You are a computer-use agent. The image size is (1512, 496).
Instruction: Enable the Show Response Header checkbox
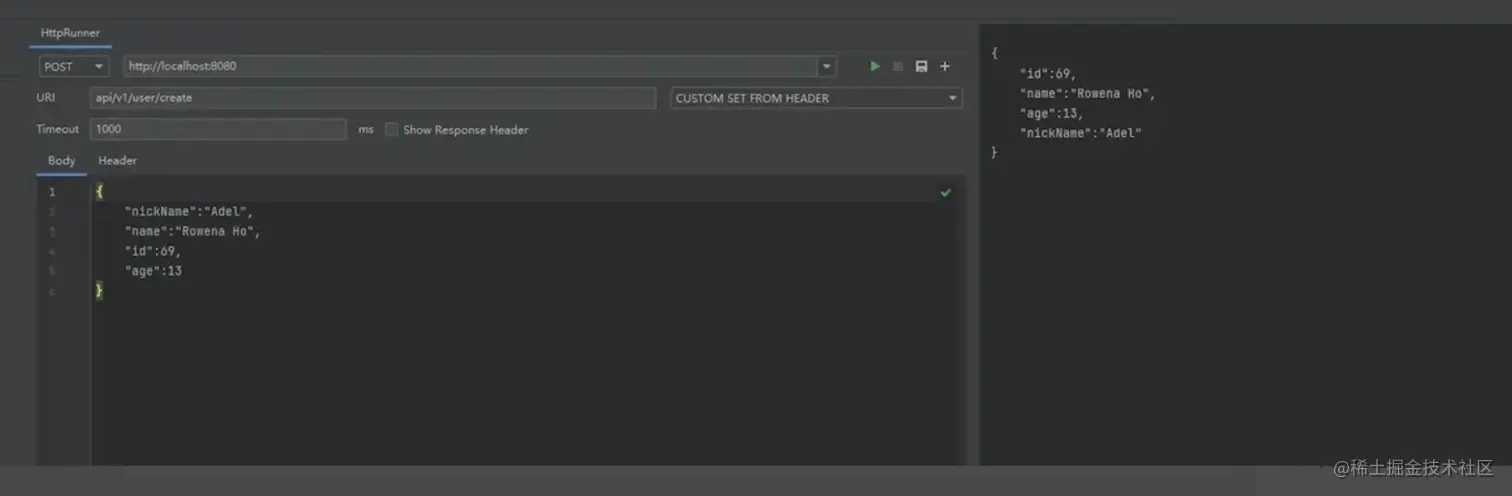[392, 130]
